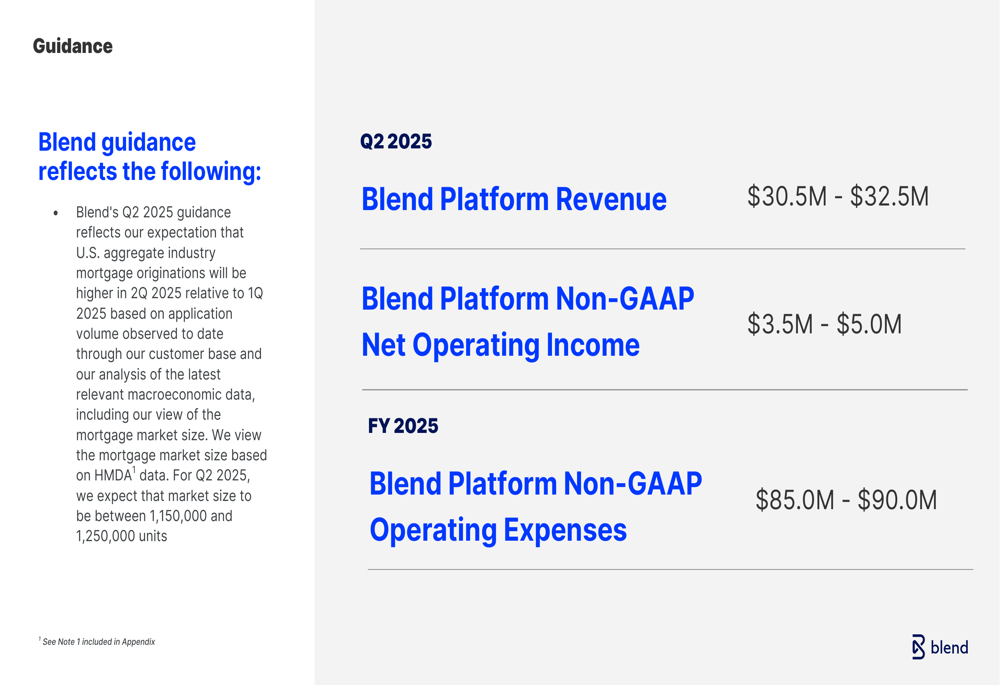Click the bullet point marker
The width and height of the screenshot is (1000, 685).
click(56, 212)
